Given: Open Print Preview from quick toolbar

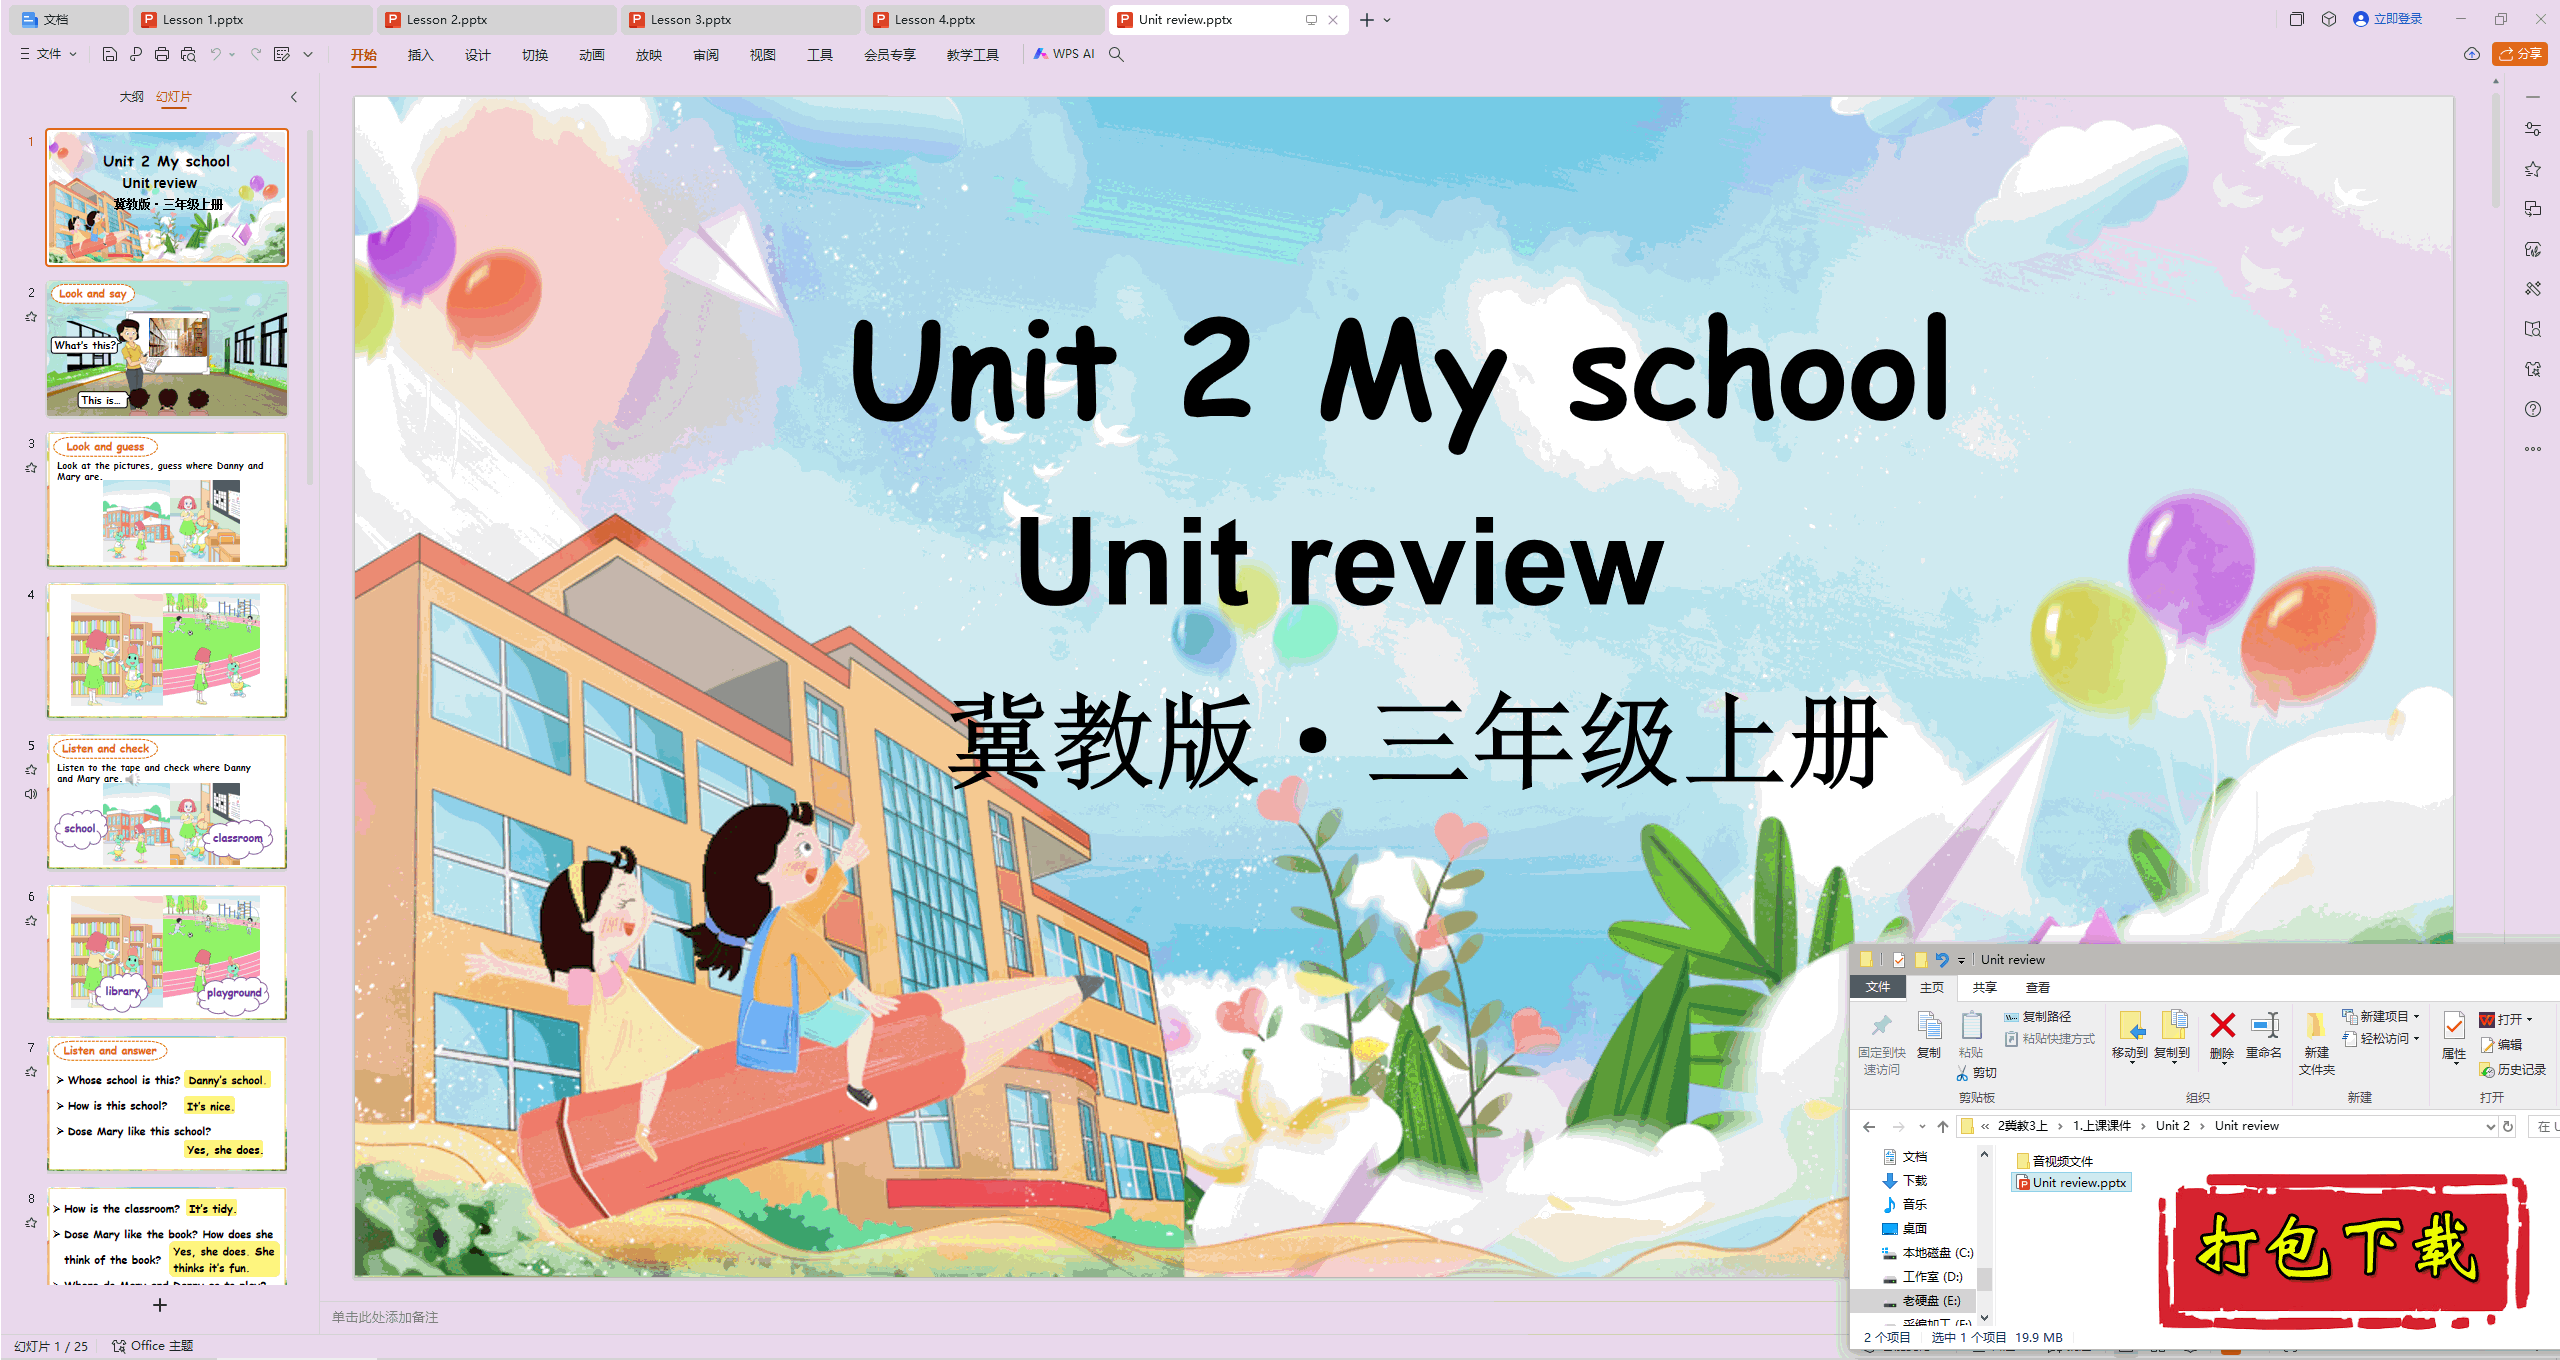Looking at the screenshot, I should point(188,54).
